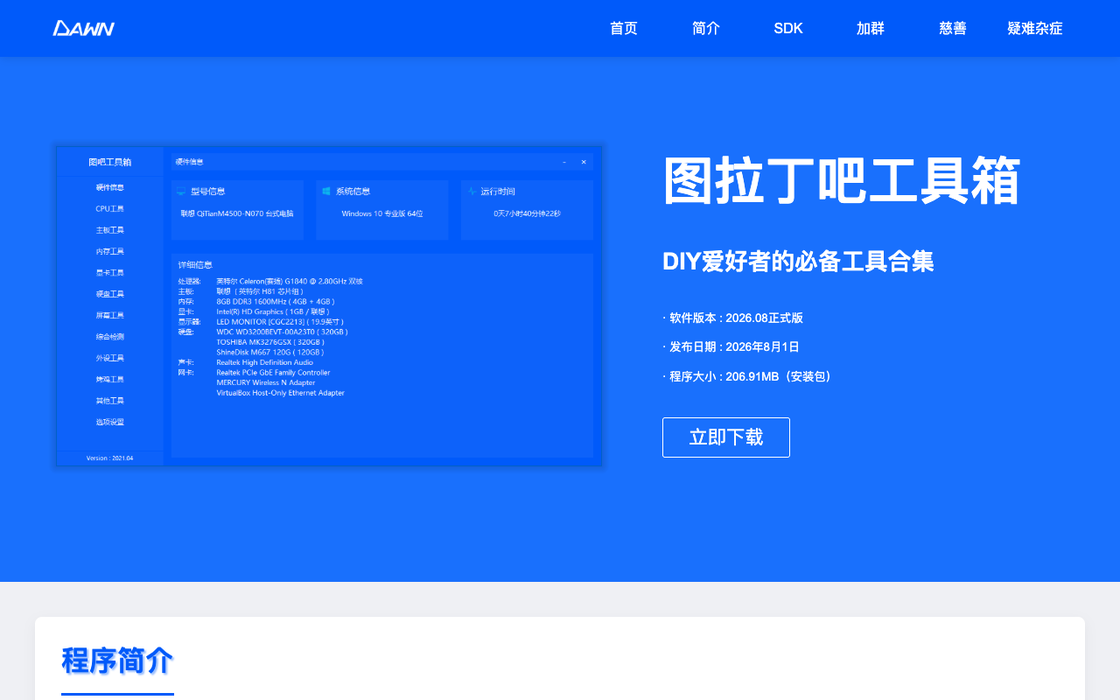Screen dimensions: 1120x700
Task: Select 综合检测 in the preview sidebar
Action: pyautogui.click(x=110, y=336)
